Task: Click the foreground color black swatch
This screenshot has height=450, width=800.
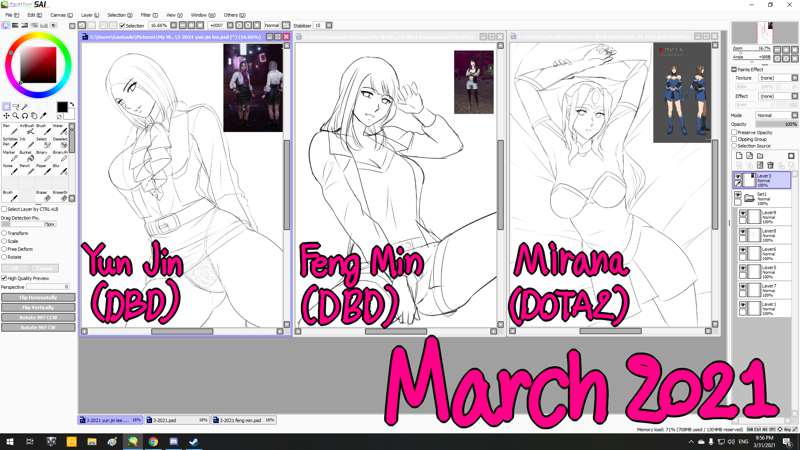Action: point(61,107)
